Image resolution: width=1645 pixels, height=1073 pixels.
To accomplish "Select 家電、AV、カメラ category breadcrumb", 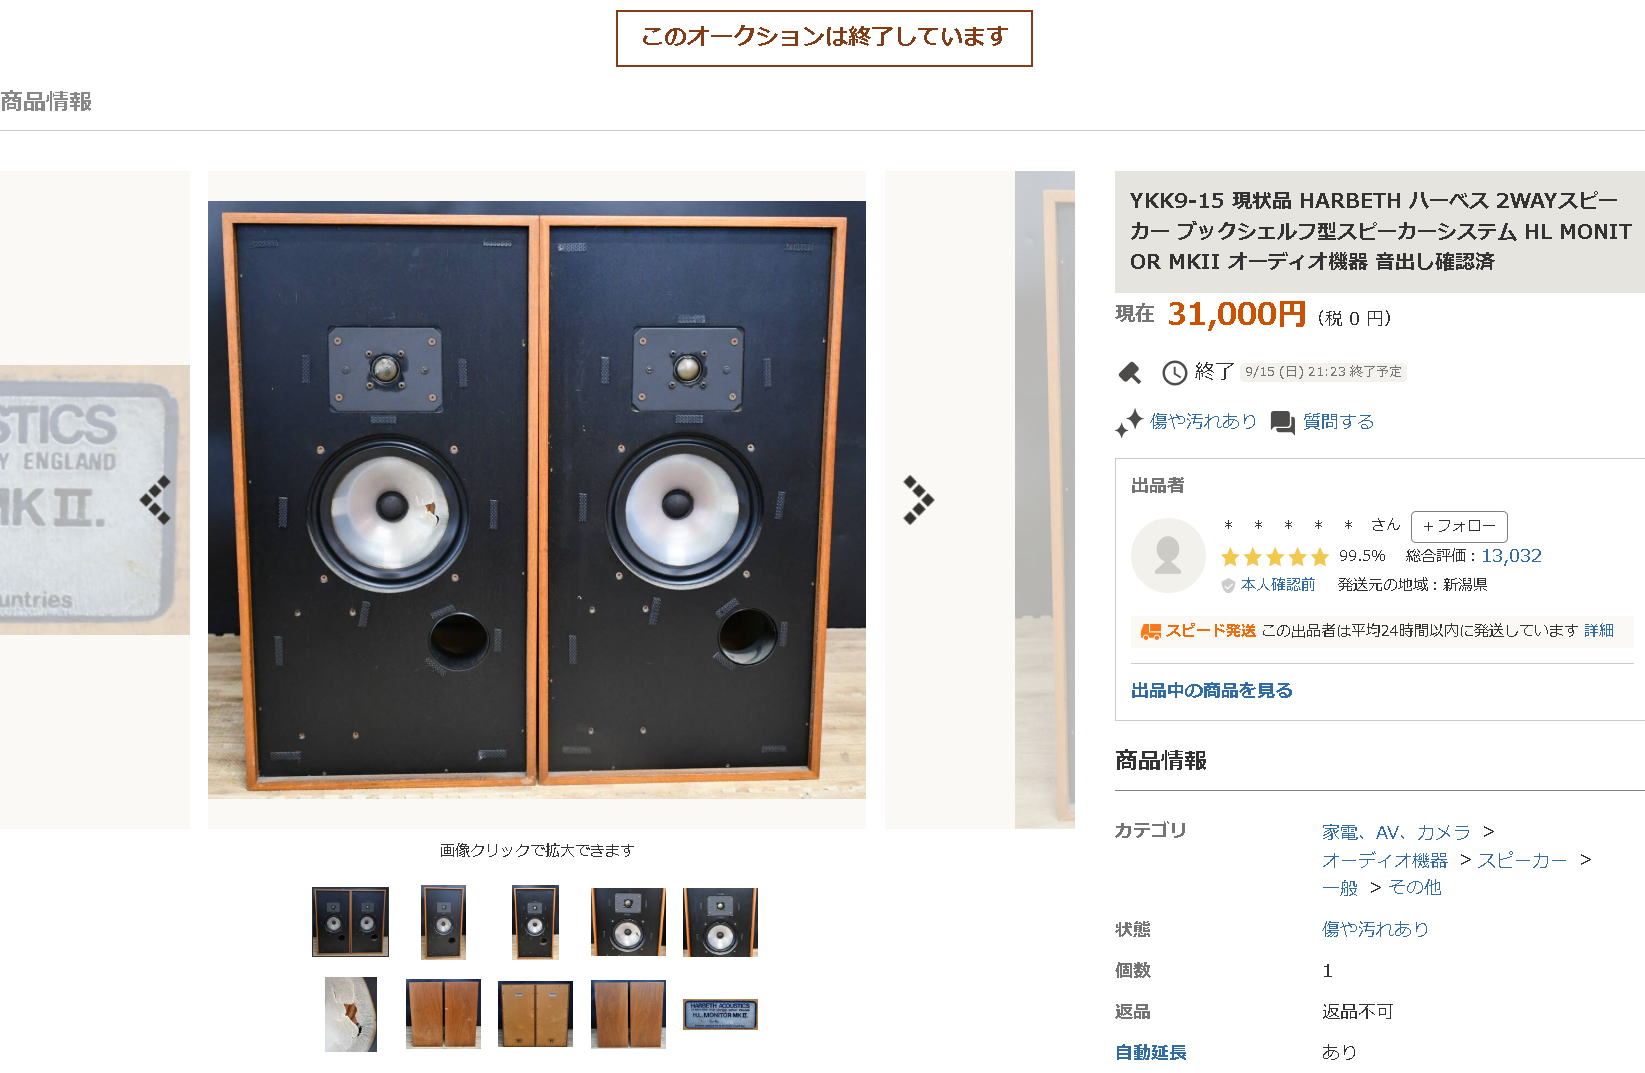I will [x=1395, y=832].
